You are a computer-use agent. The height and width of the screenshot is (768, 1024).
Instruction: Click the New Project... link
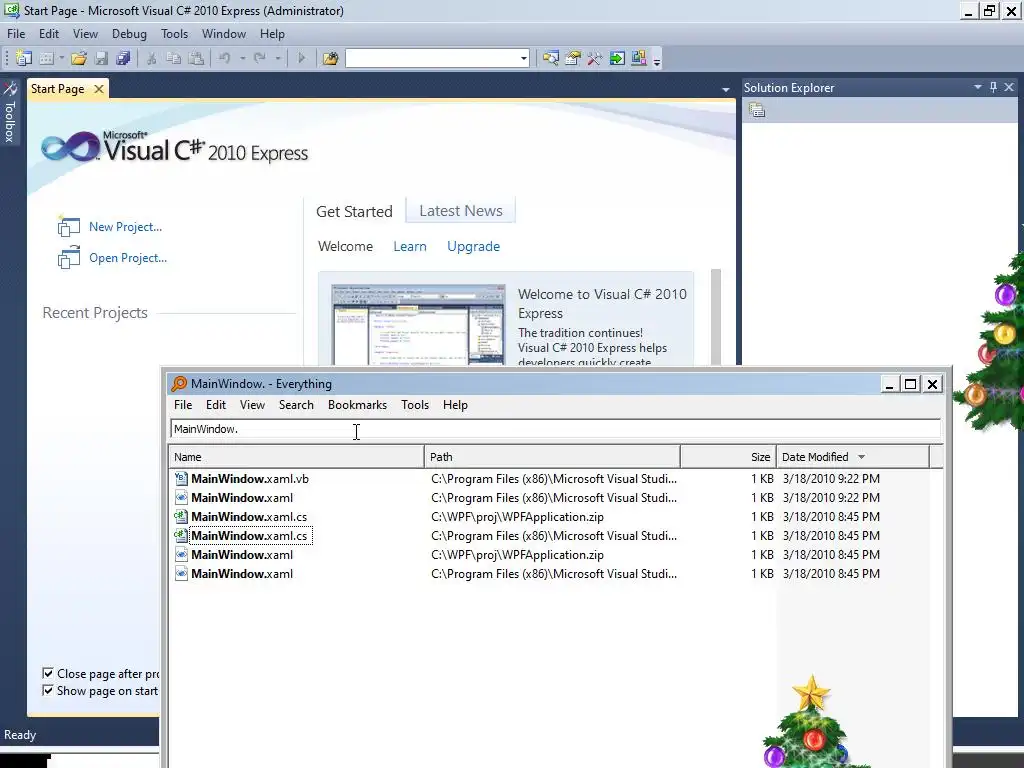[125, 227]
